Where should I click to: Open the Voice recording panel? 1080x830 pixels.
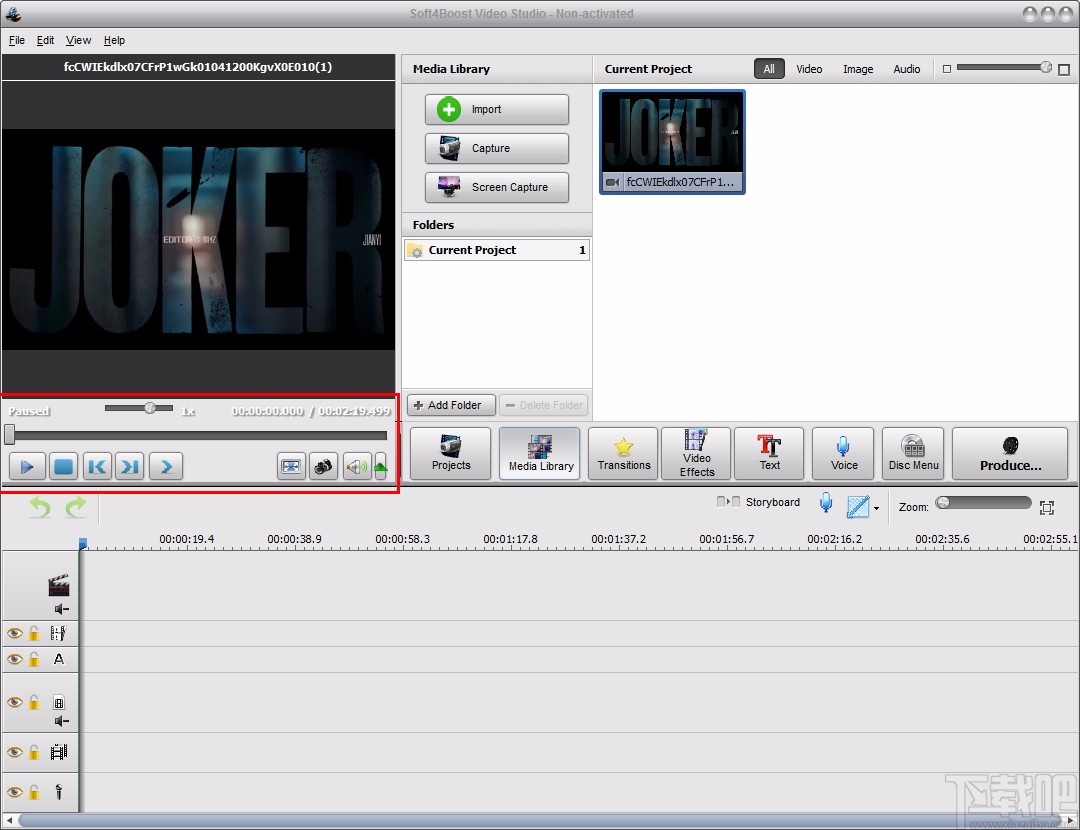pyautogui.click(x=842, y=453)
